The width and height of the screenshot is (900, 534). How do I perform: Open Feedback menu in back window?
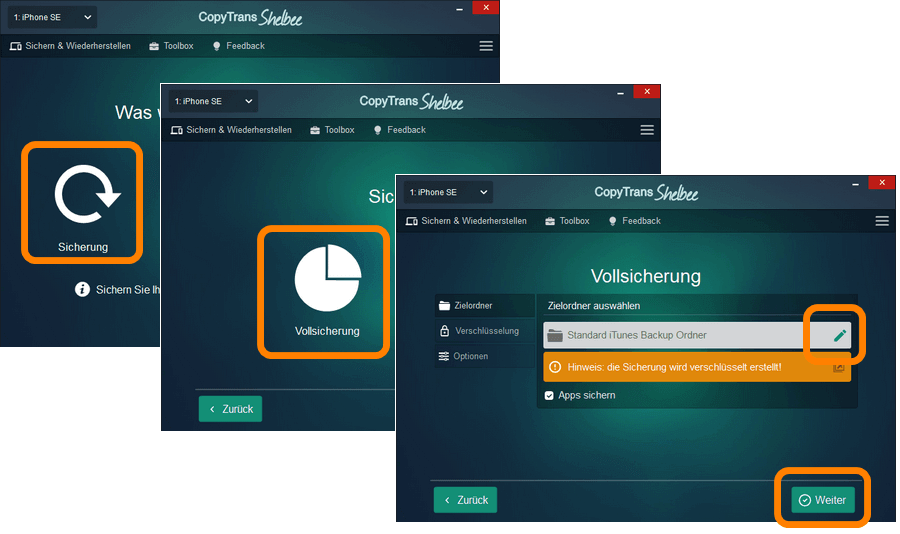[238, 46]
